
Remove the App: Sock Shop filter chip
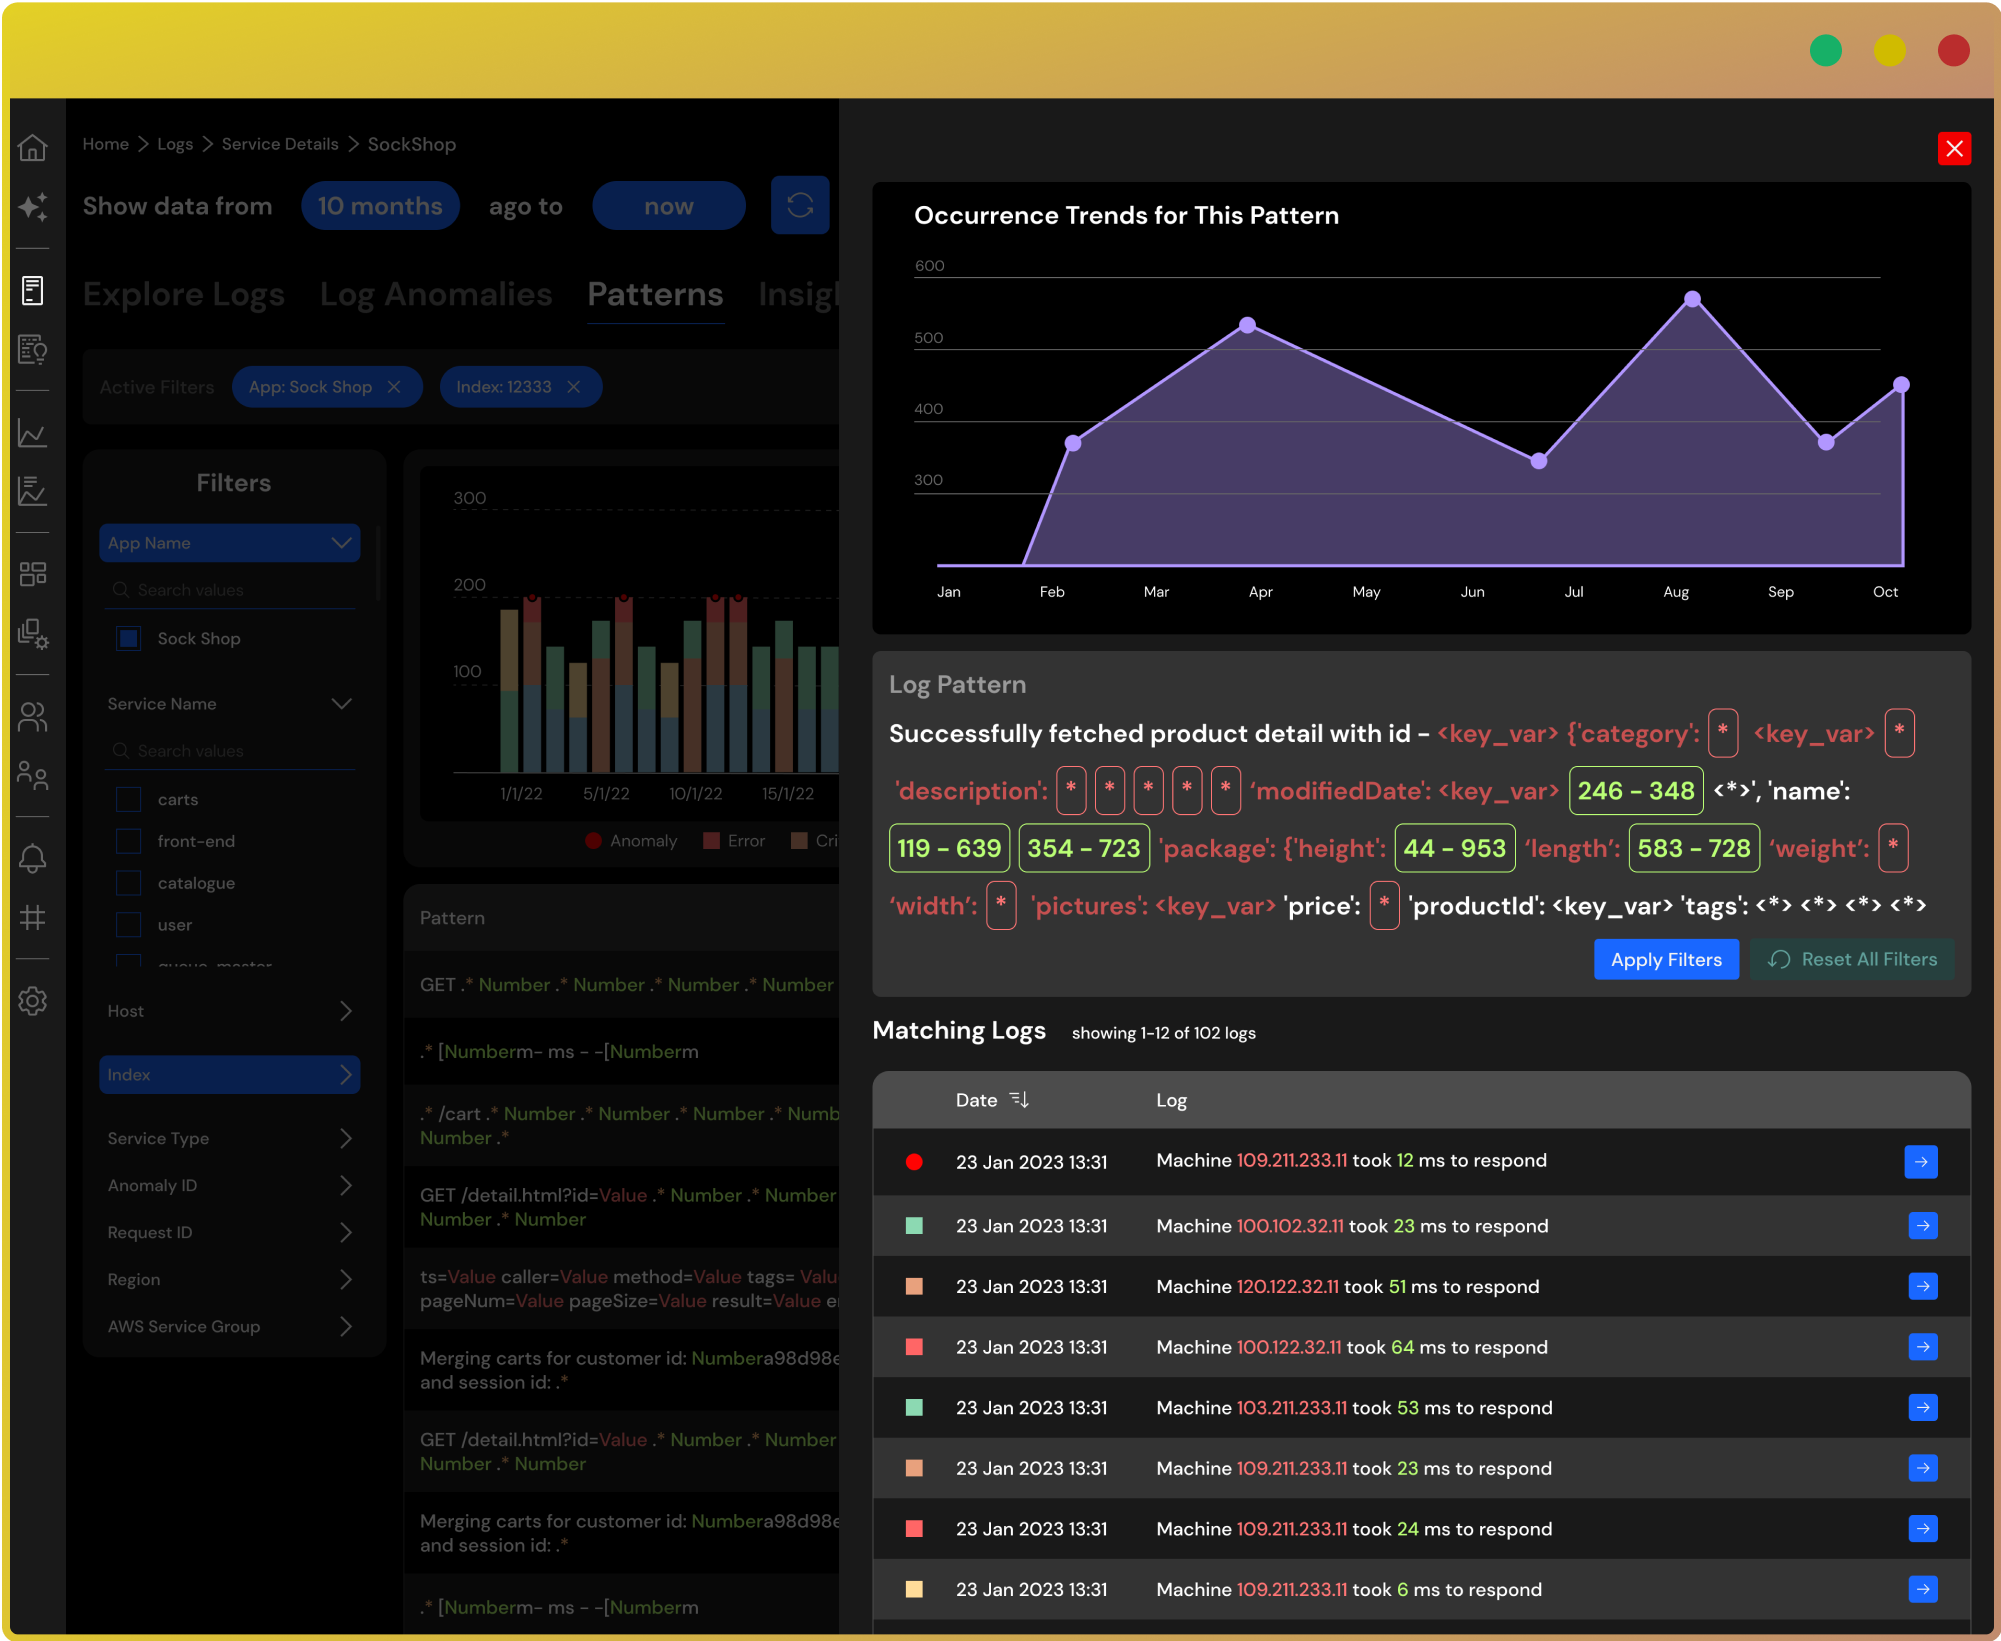pyautogui.click(x=394, y=387)
